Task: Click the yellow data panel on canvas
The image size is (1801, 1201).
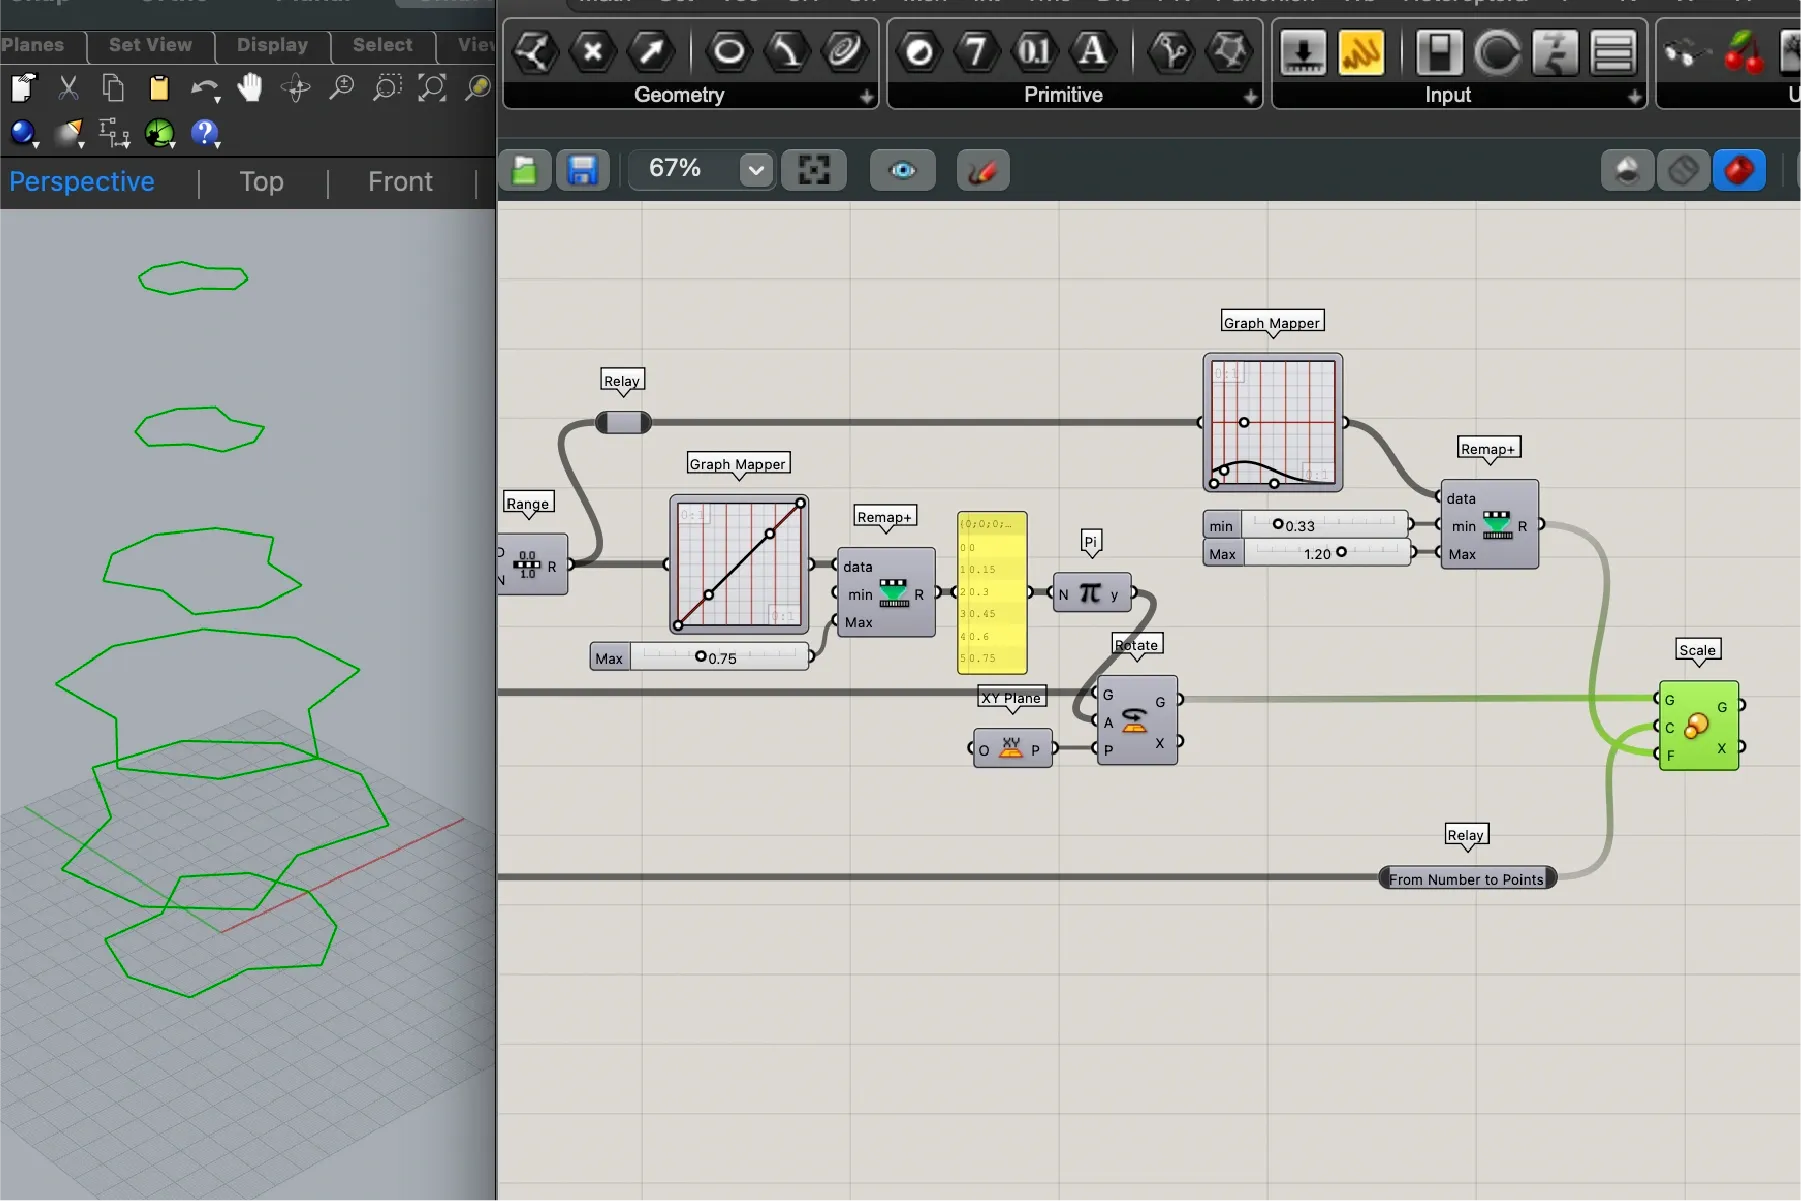Action: click(x=992, y=593)
